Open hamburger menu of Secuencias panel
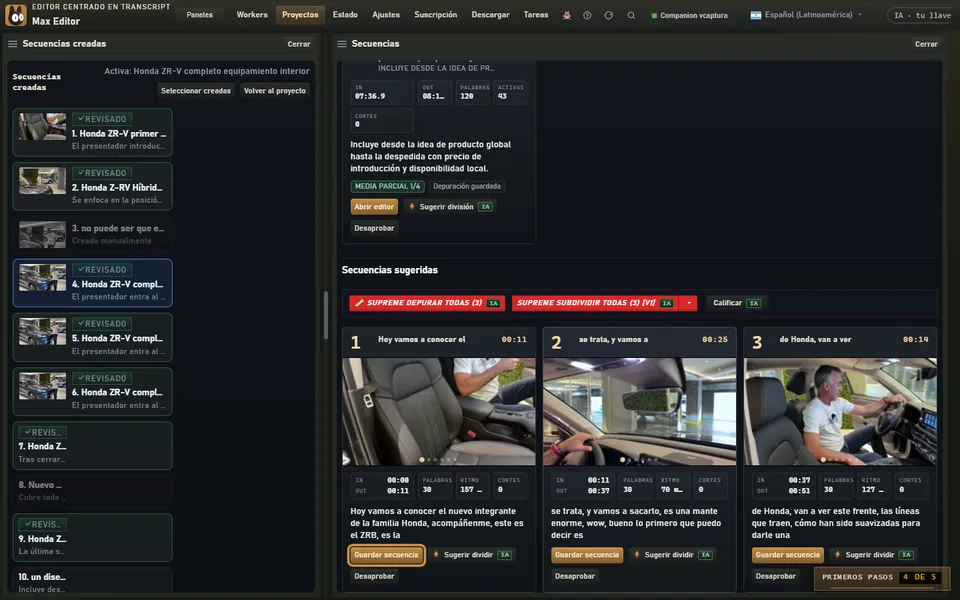The image size is (960, 600). click(x=342, y=44)
